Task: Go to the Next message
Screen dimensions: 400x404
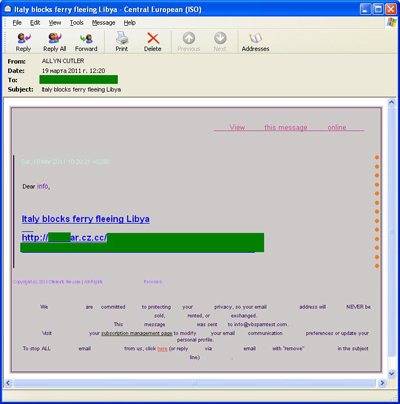Action: click(x=220, y=42)
